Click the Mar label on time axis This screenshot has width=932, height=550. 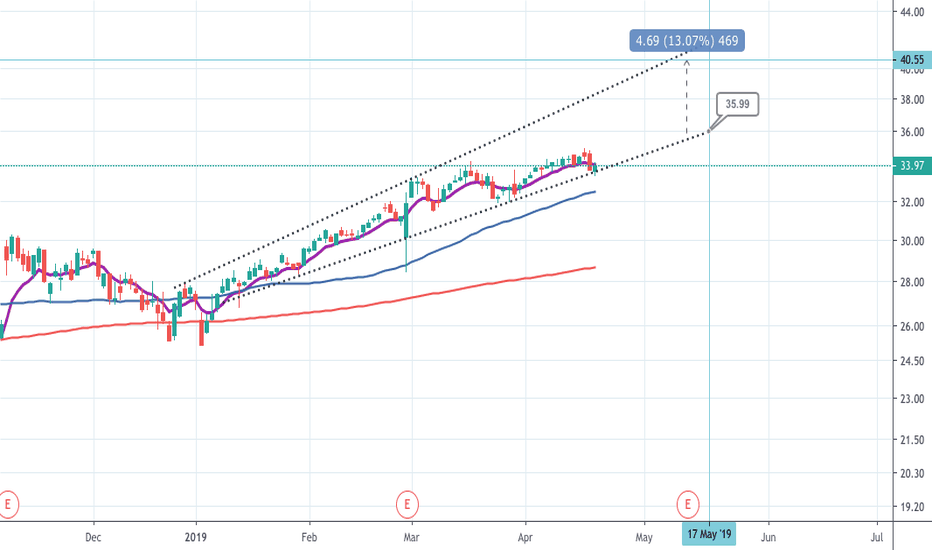pyautogui.click(x=411, y=538)
